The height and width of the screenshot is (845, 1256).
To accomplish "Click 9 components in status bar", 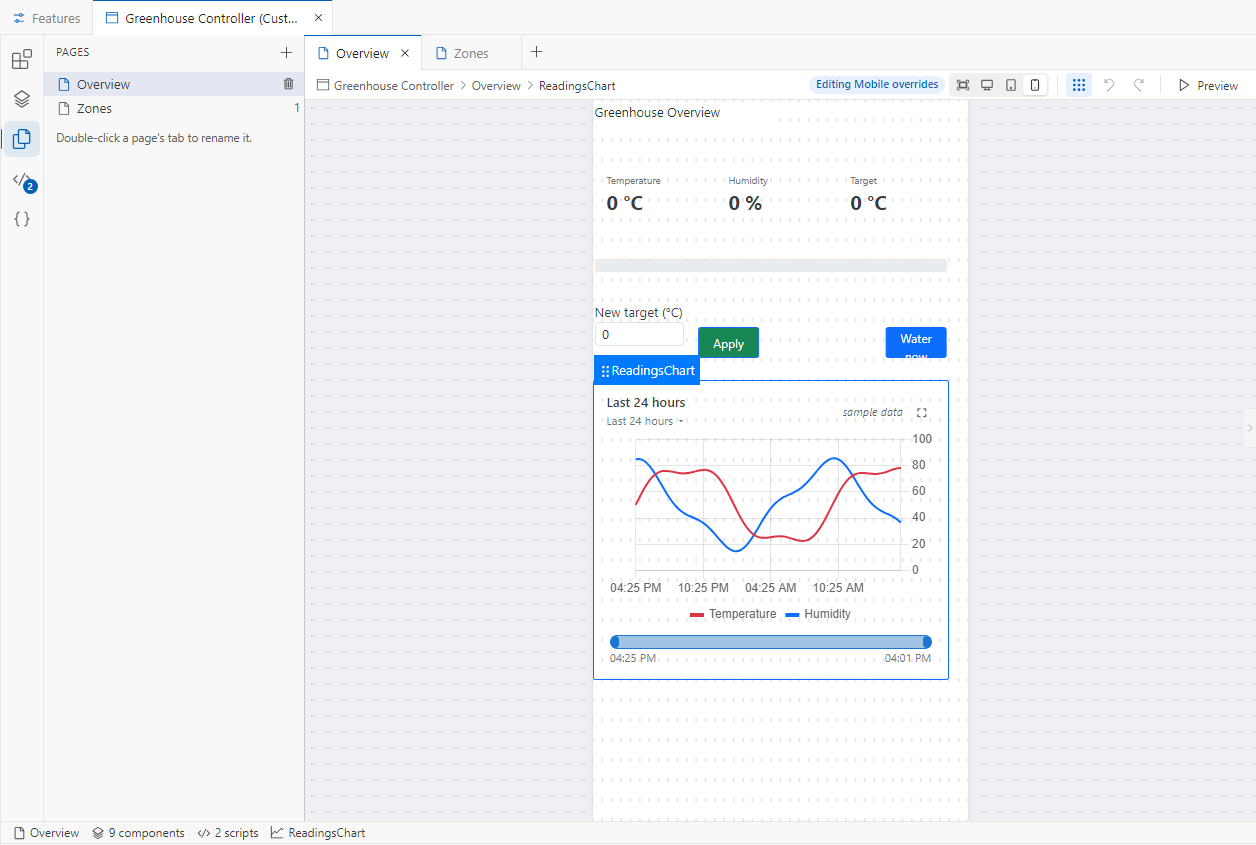I will click(x=139, y=833).
